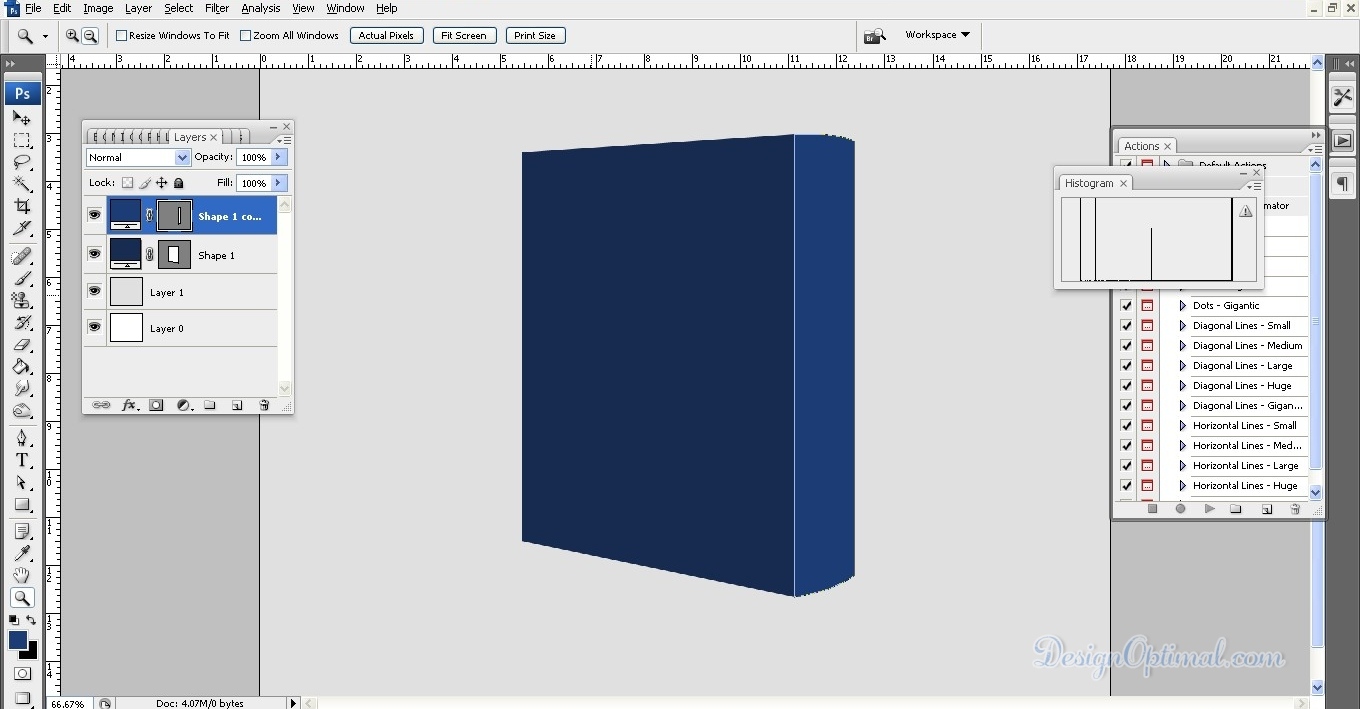This screenshot has width=1360, height=709.
Task: Expand the Dots - Gigantic action
Action: 1183,306
